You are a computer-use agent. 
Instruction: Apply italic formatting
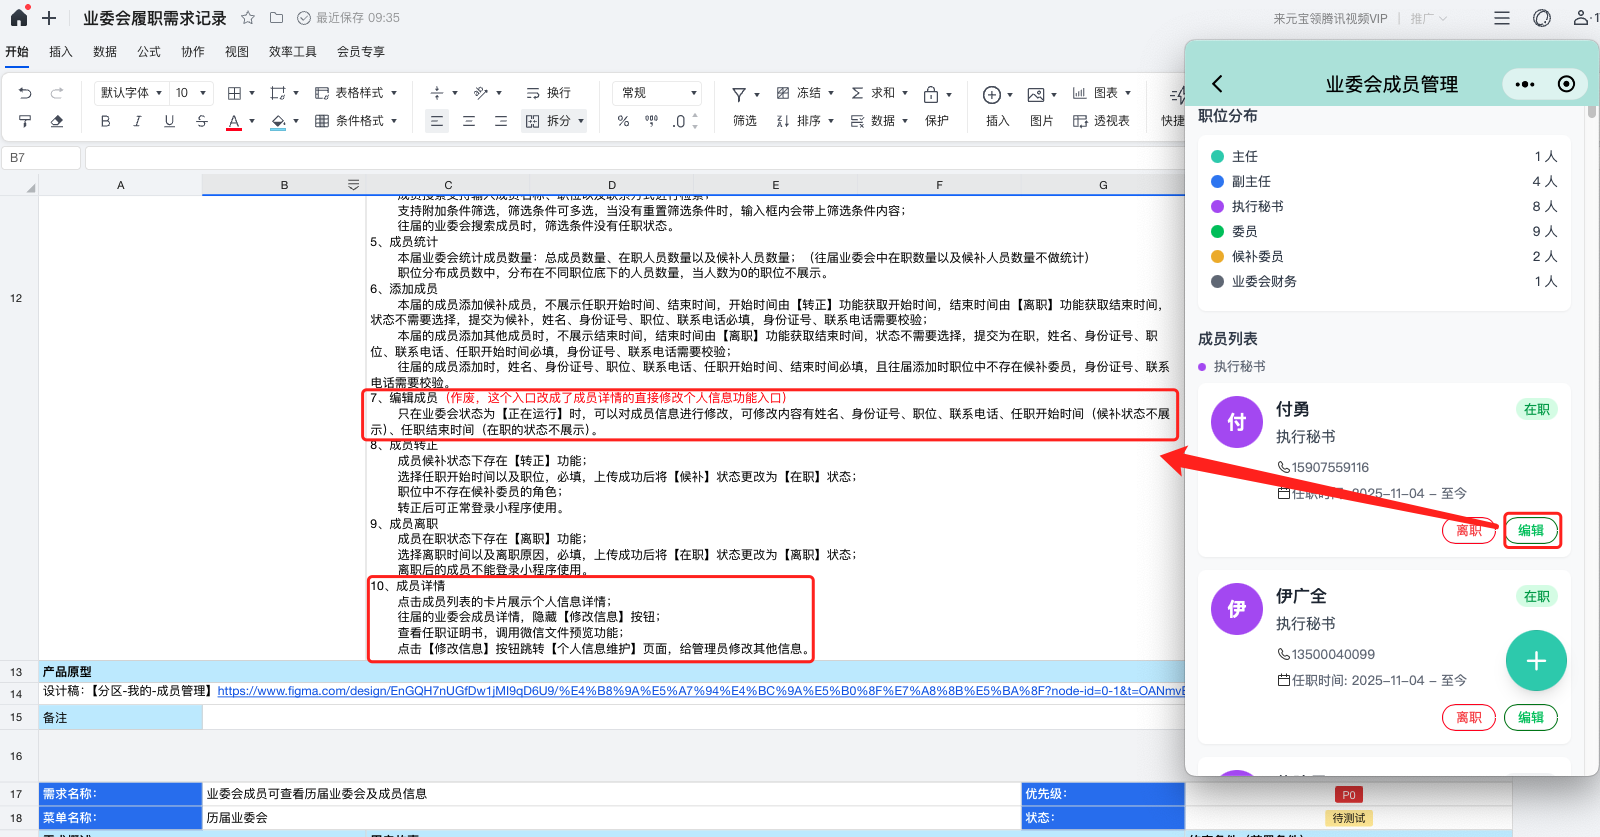click(137, 121)
